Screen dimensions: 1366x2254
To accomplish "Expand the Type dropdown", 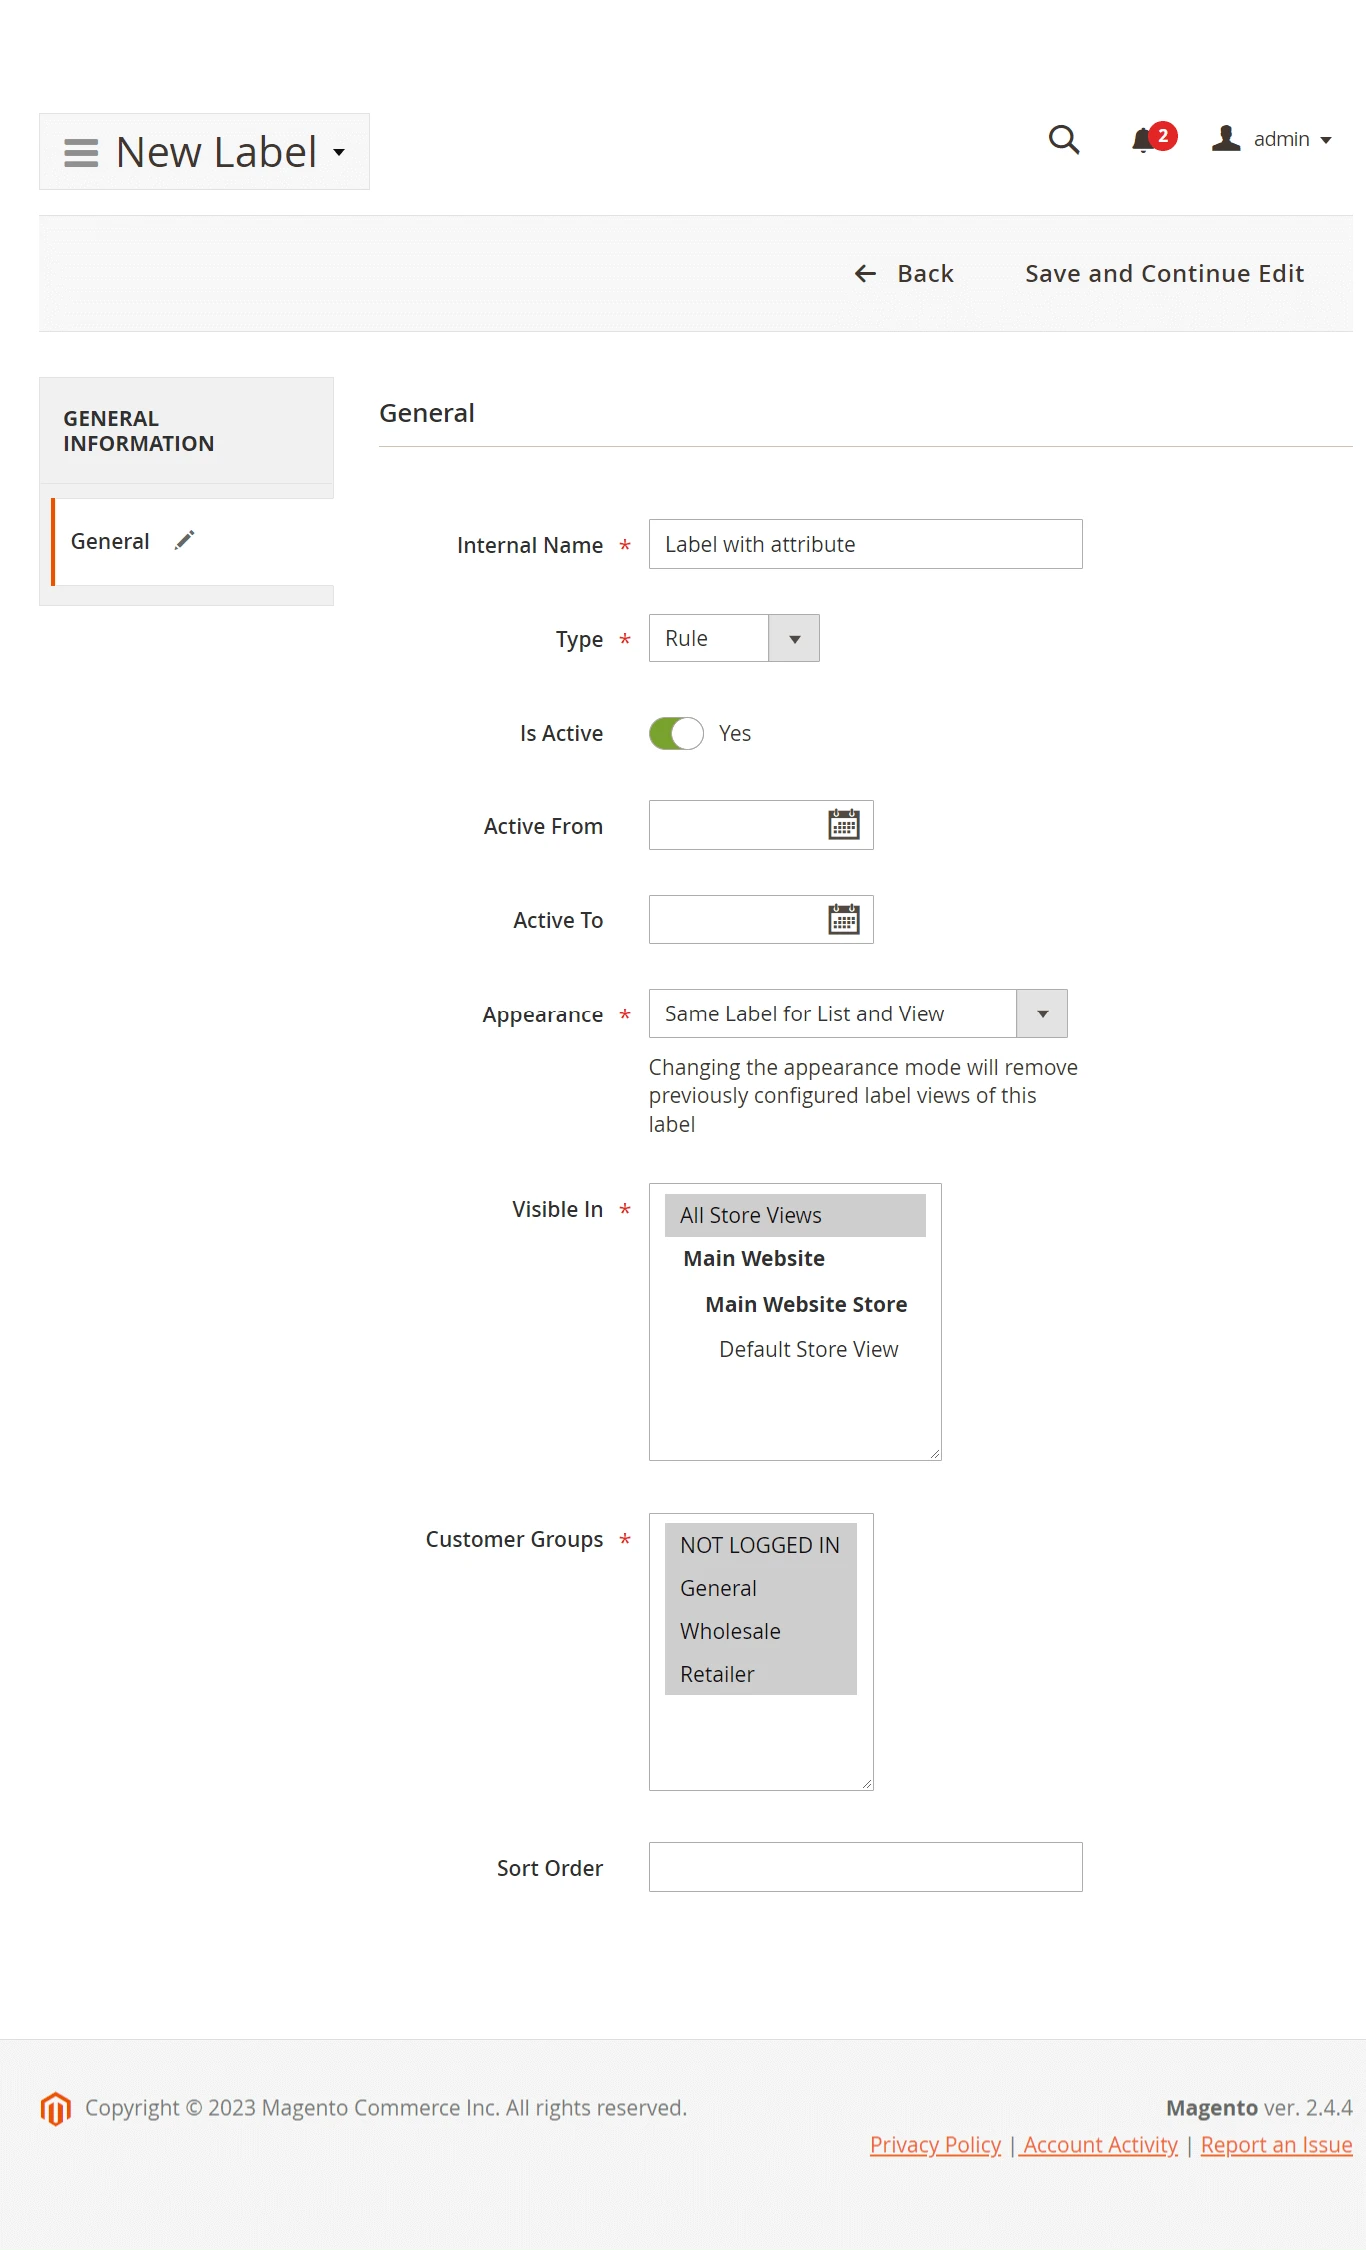I will (794, 639).
